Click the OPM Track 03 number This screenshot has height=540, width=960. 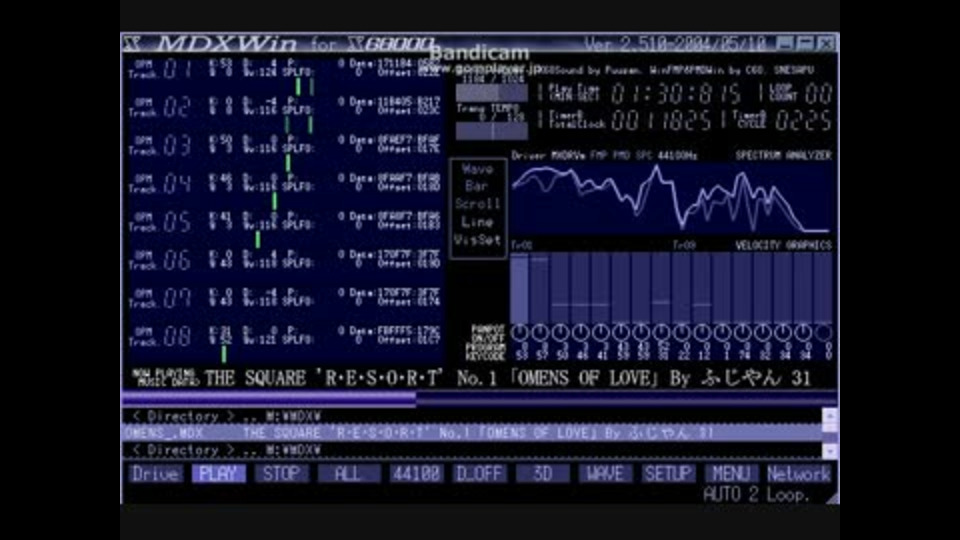tap(178, 145)
